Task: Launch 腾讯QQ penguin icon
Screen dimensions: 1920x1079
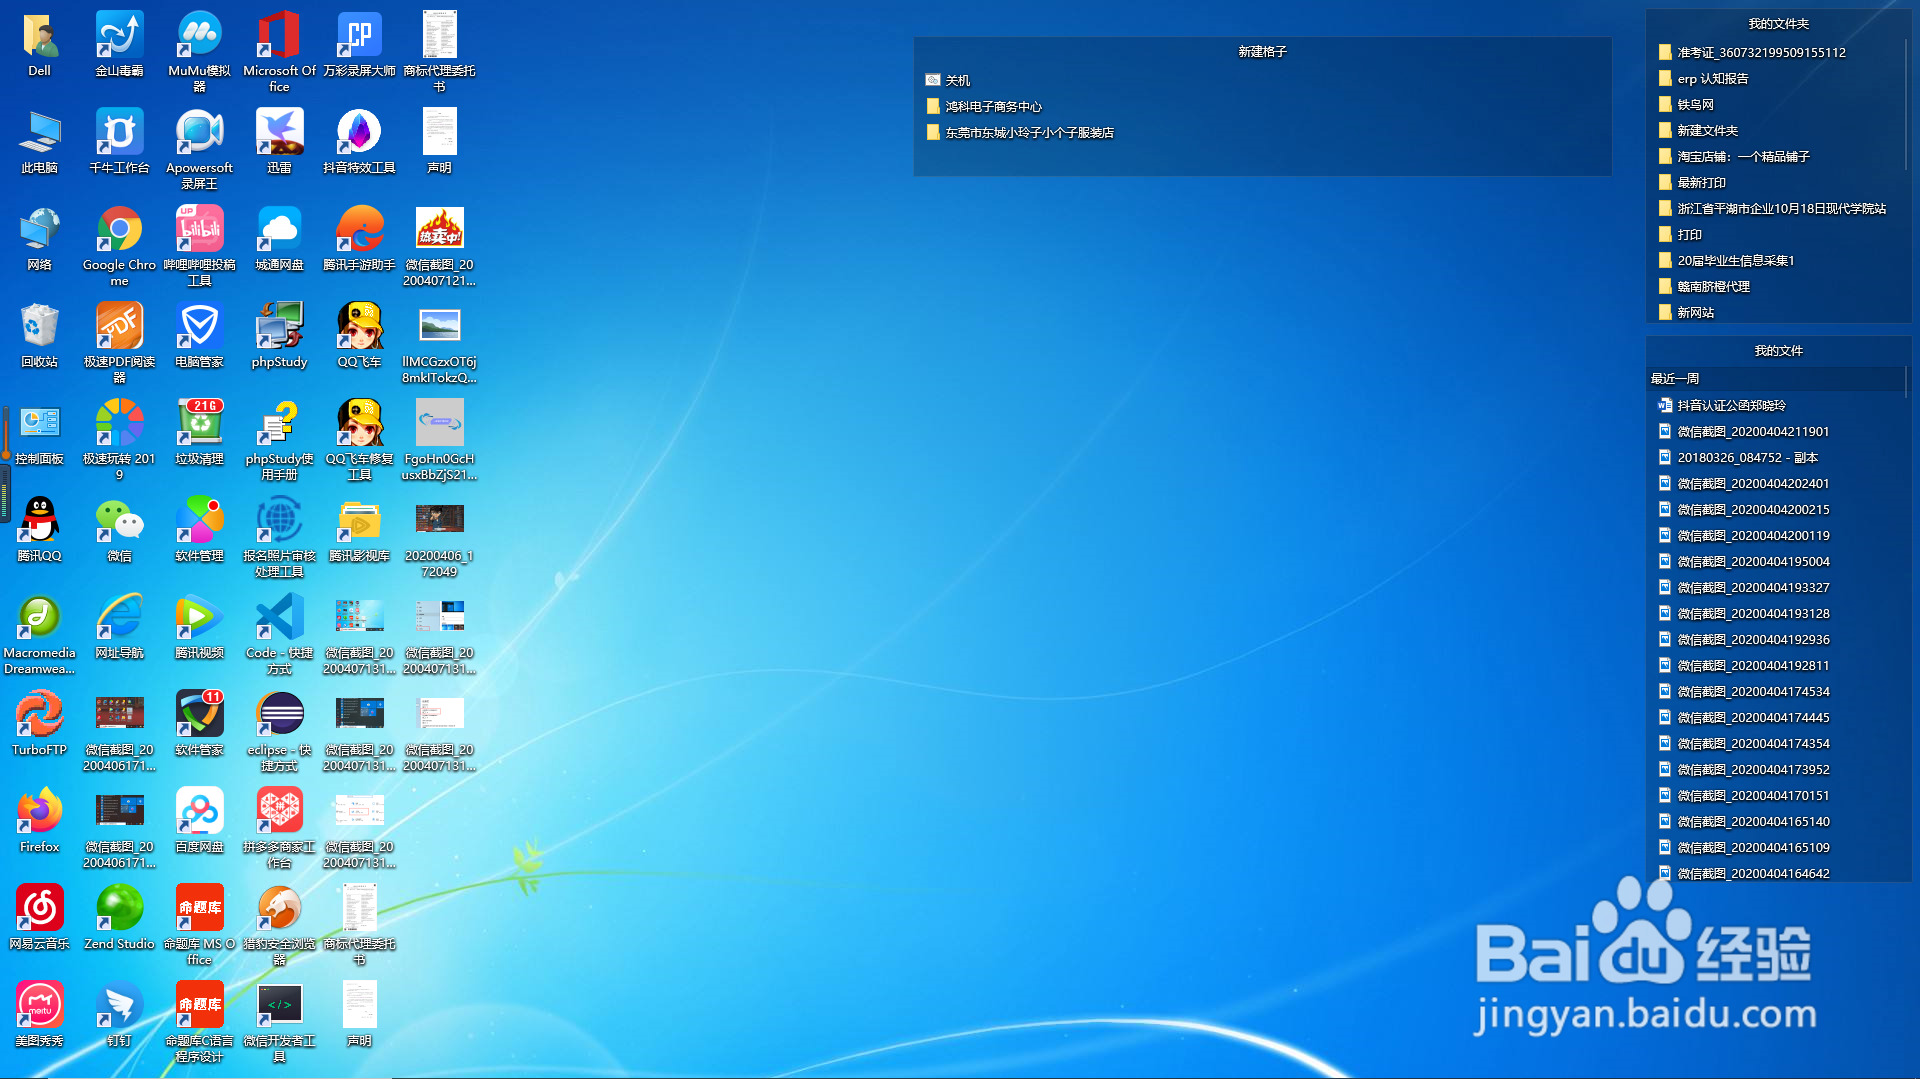Action: click(x=39, y=521)
